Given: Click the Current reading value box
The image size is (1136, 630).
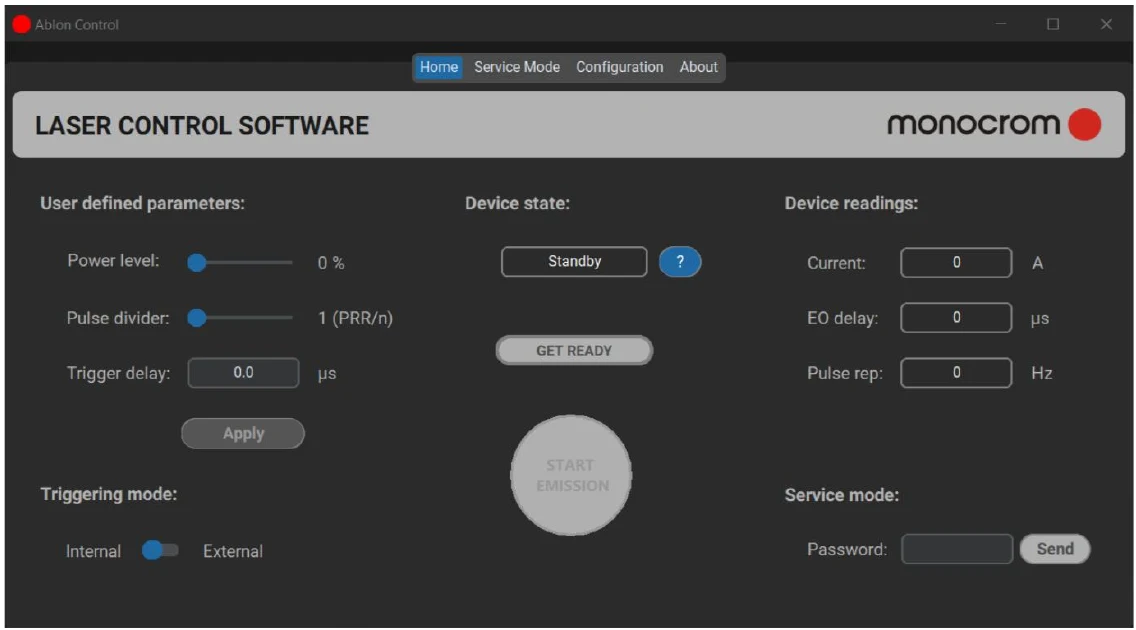Looking at the screenshot, I should point(956,262).
